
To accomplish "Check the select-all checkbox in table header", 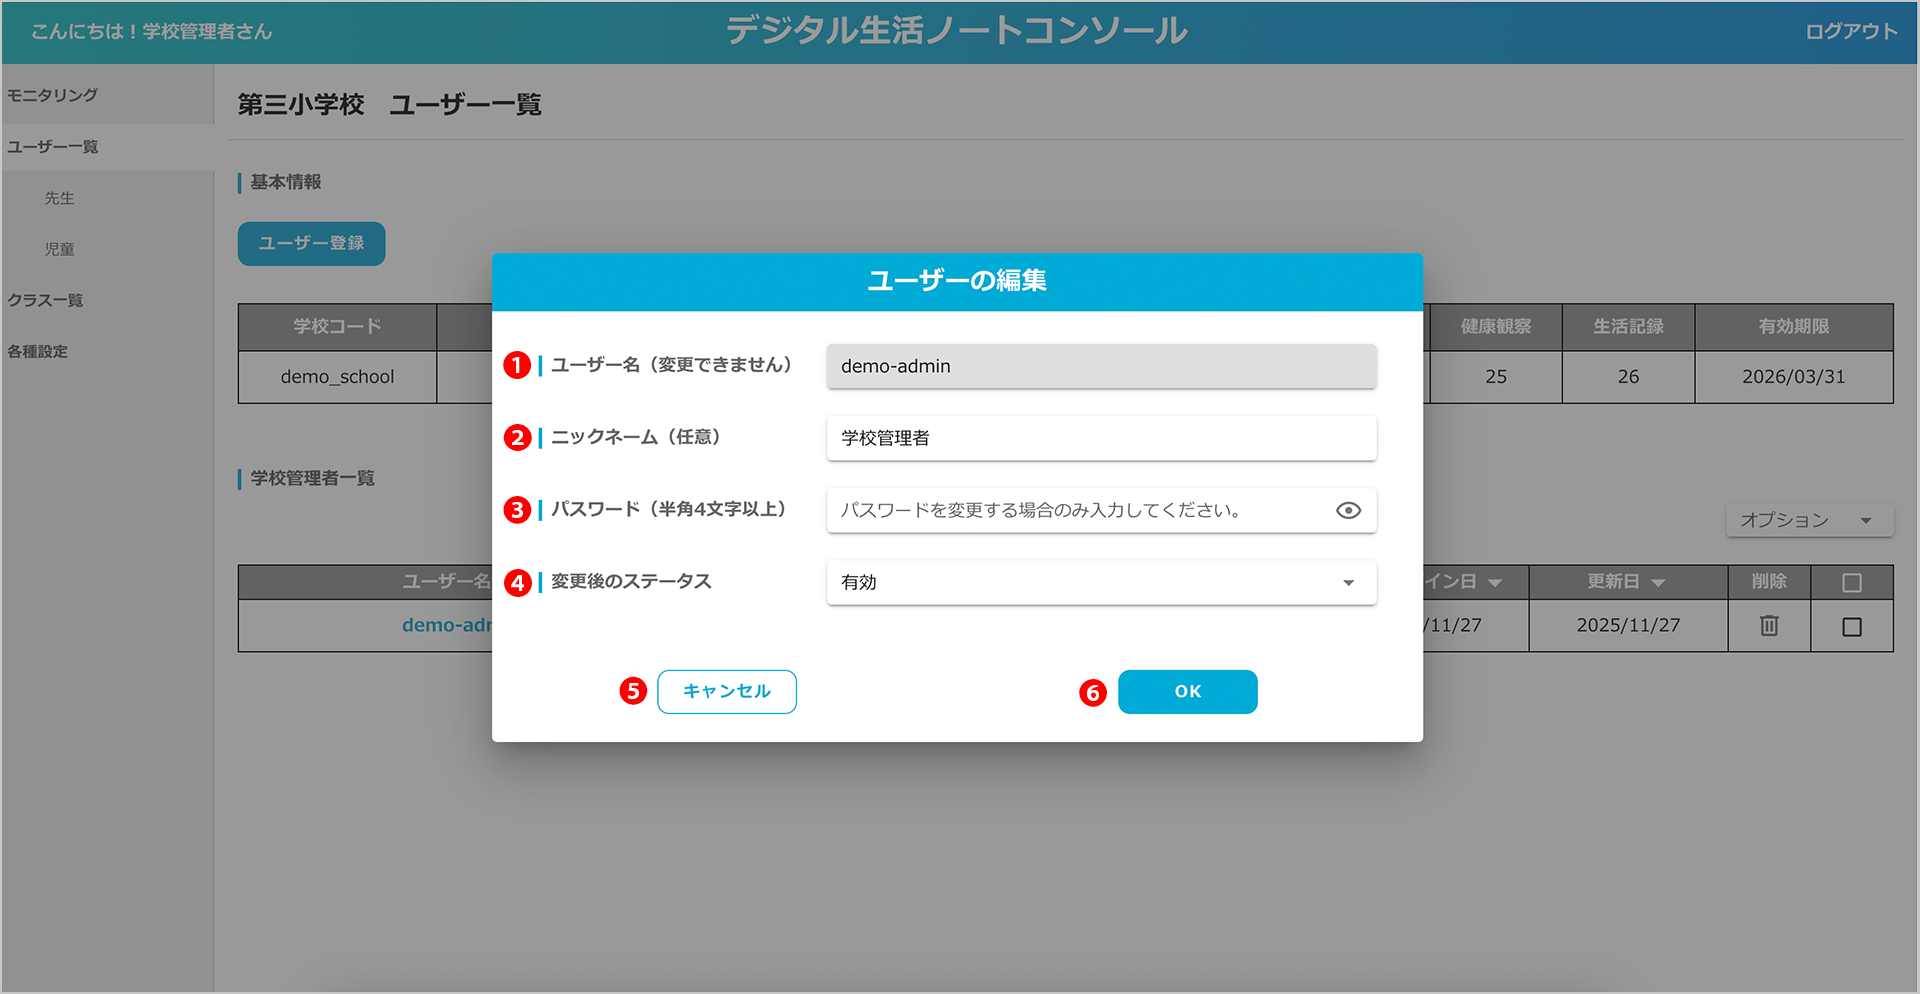I will pyautogui.click(x=1852, y=582).
